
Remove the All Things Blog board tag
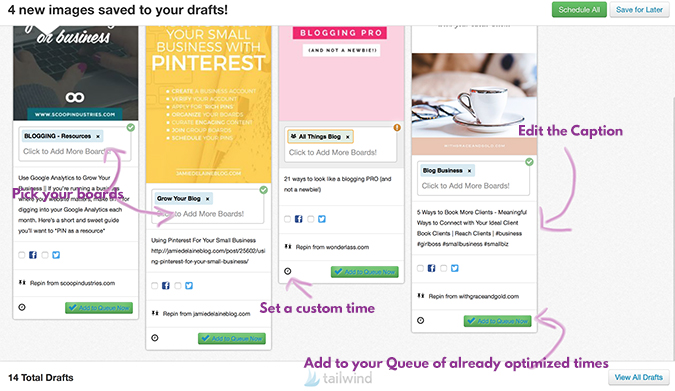coord(347,137)
